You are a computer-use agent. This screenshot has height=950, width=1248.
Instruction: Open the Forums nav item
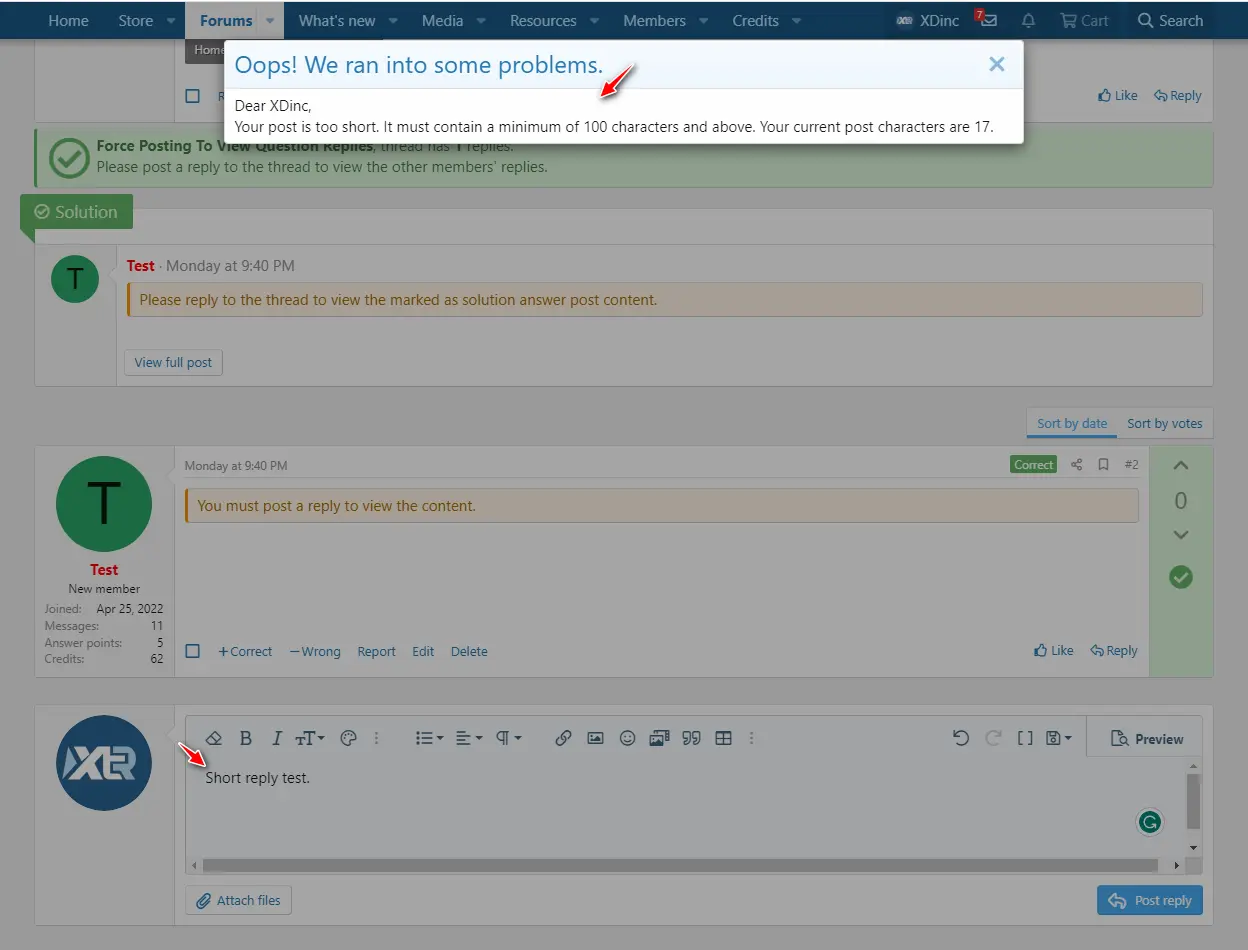(226, 20)
